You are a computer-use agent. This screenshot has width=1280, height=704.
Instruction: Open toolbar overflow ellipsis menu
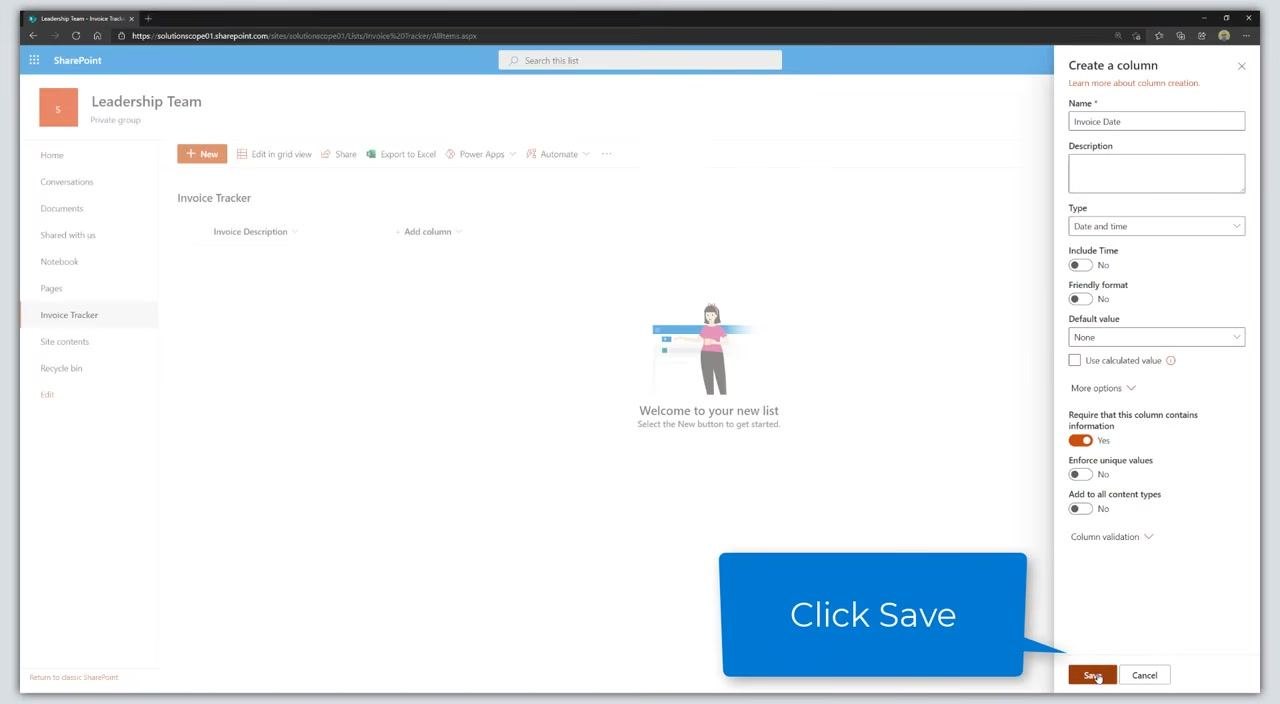click(x=606, y=154)
